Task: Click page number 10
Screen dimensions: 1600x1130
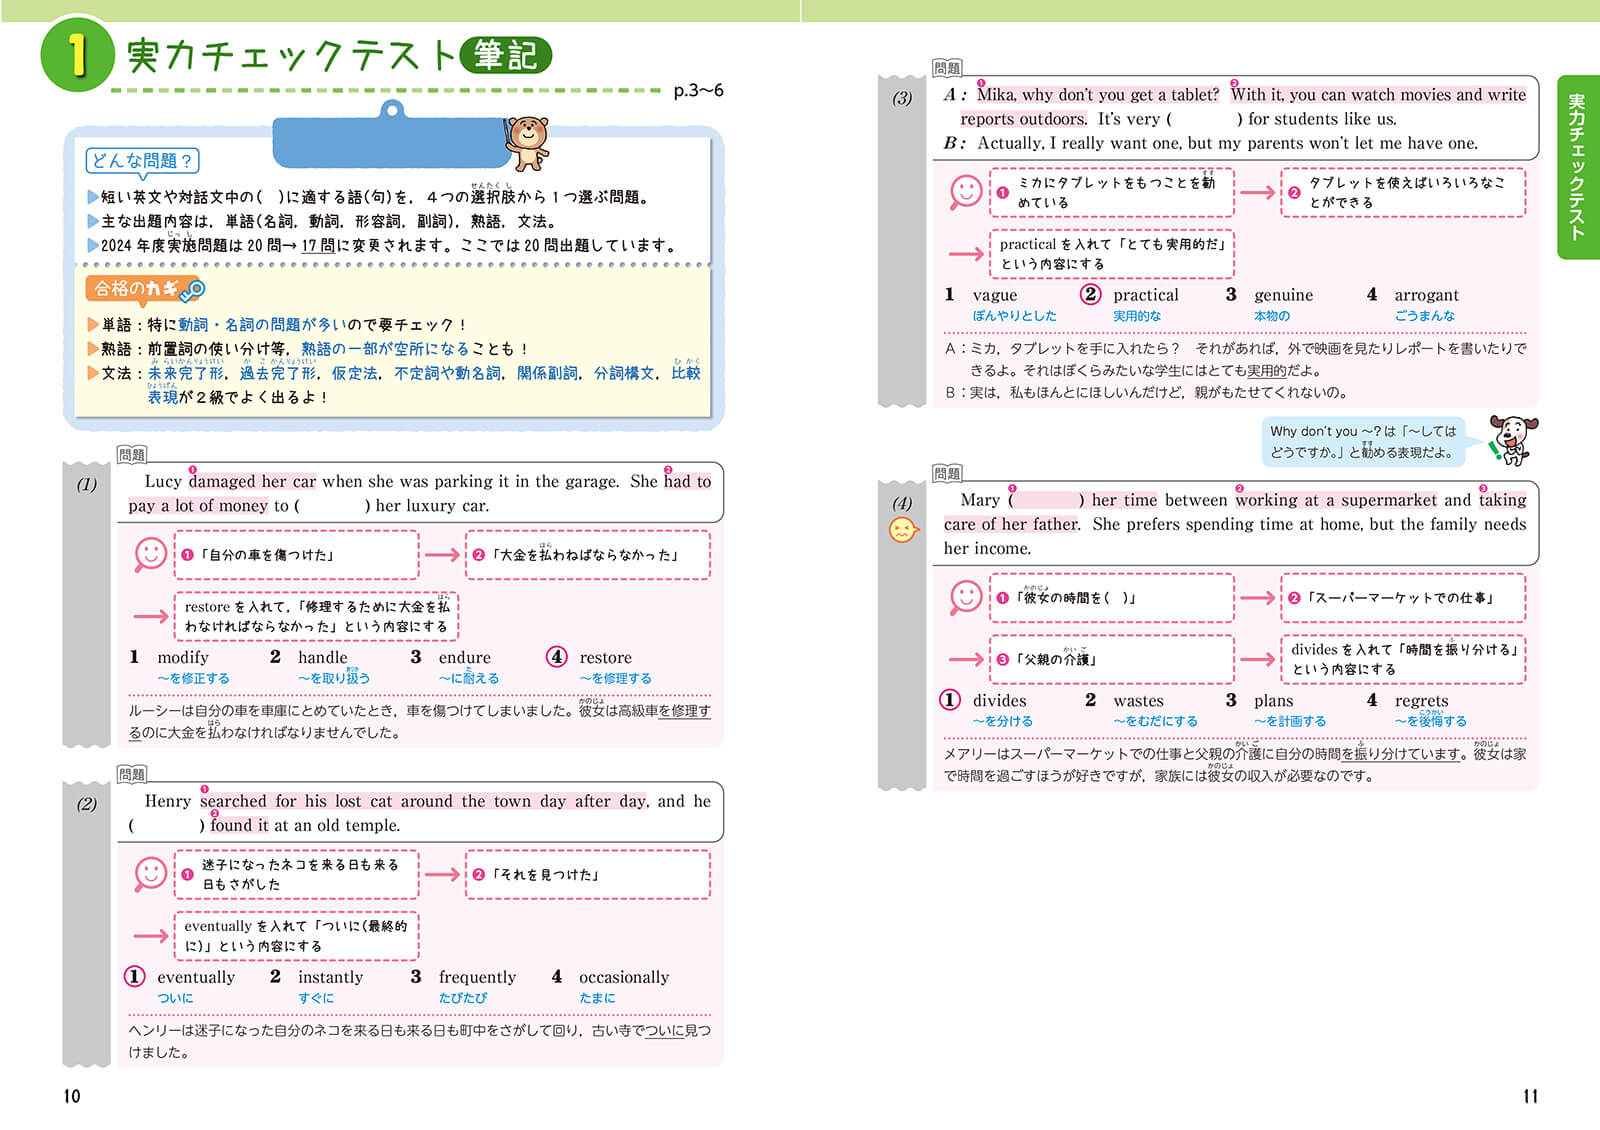Action: pyautogui.click(x=72, y=1096)
